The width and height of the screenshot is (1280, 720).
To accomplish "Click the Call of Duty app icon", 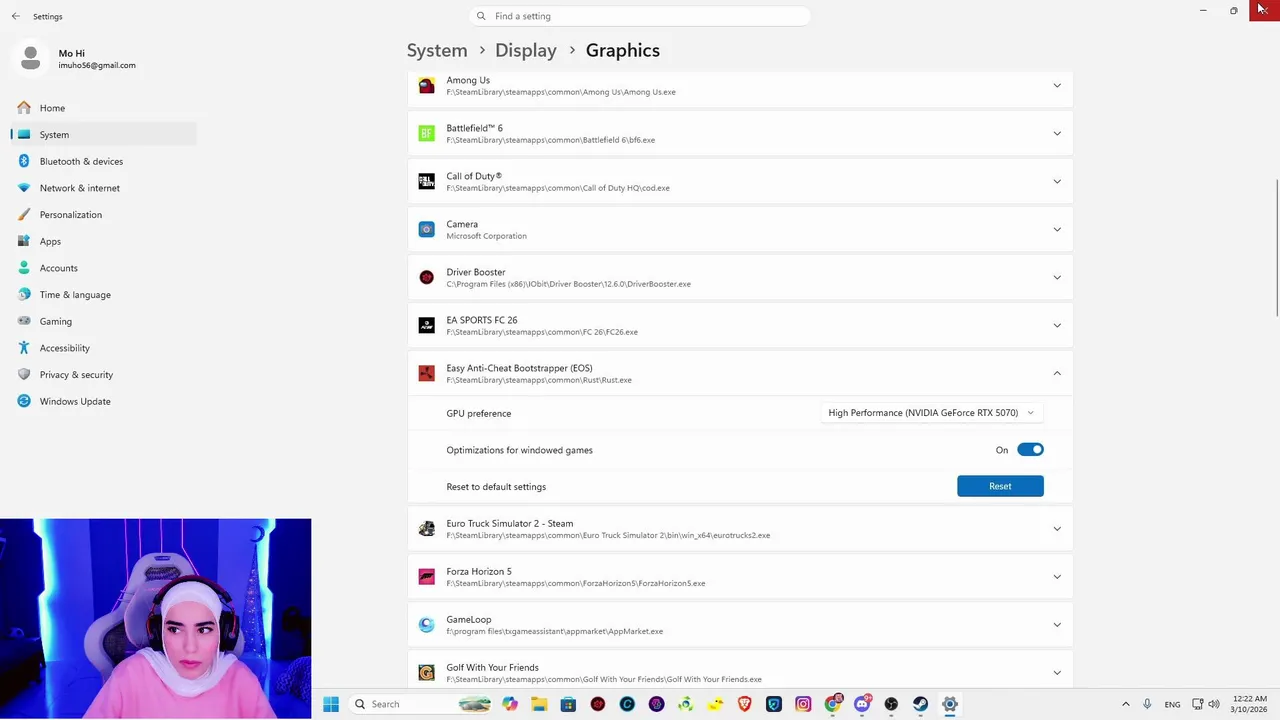I will click(x=427, y=182).
